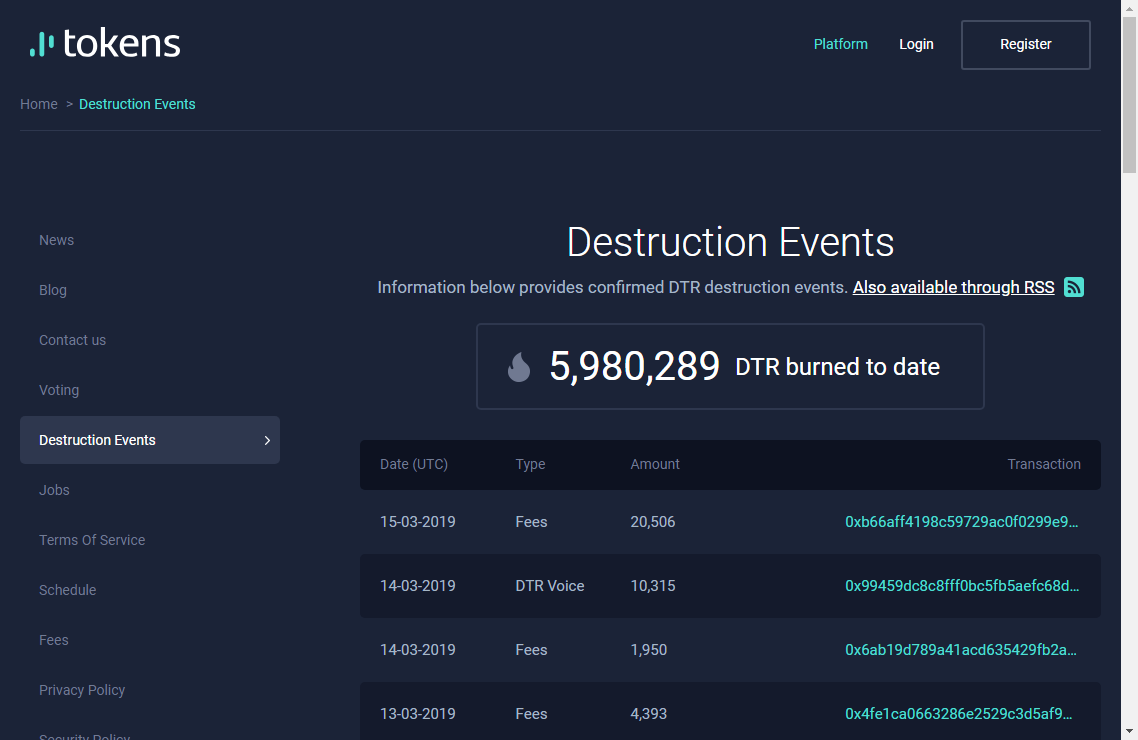Click the scrollbar up arrow

1129,7
